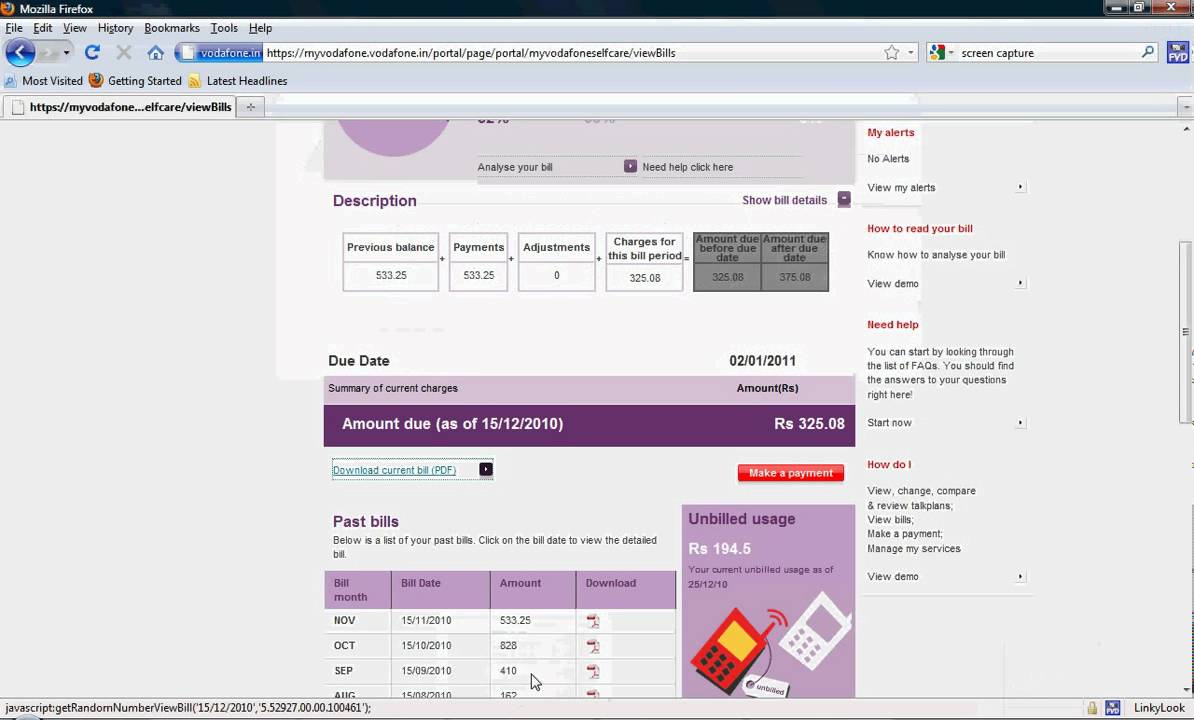This screenshot has height=720, width=1194.
Task: Click the unbilled usage phones illustration
Action: [x=769, y=644]
